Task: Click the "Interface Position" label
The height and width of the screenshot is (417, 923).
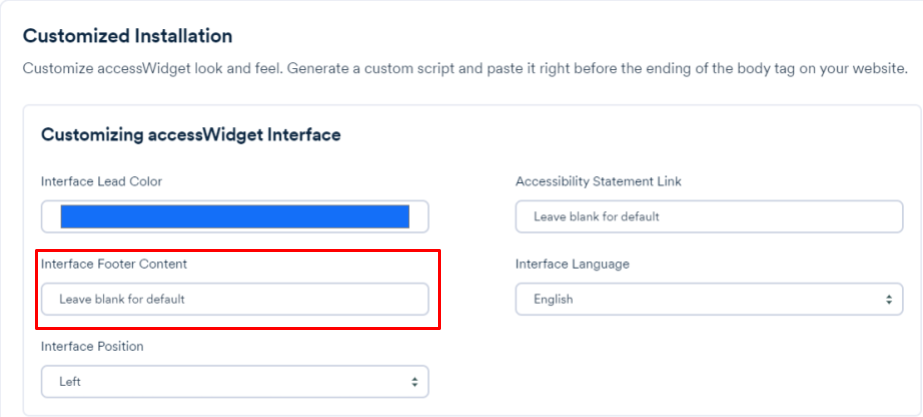Action: (92, 346)
